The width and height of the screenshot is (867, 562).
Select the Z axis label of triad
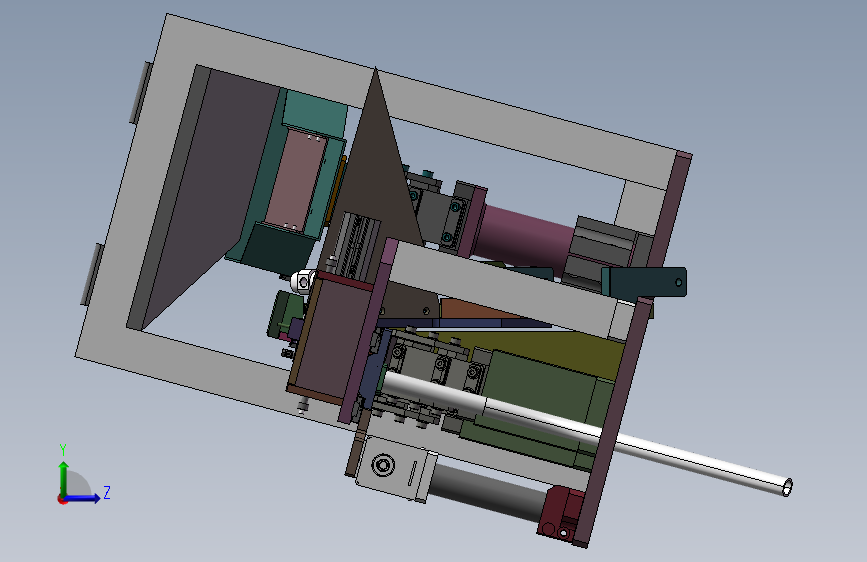pos(107,492)
